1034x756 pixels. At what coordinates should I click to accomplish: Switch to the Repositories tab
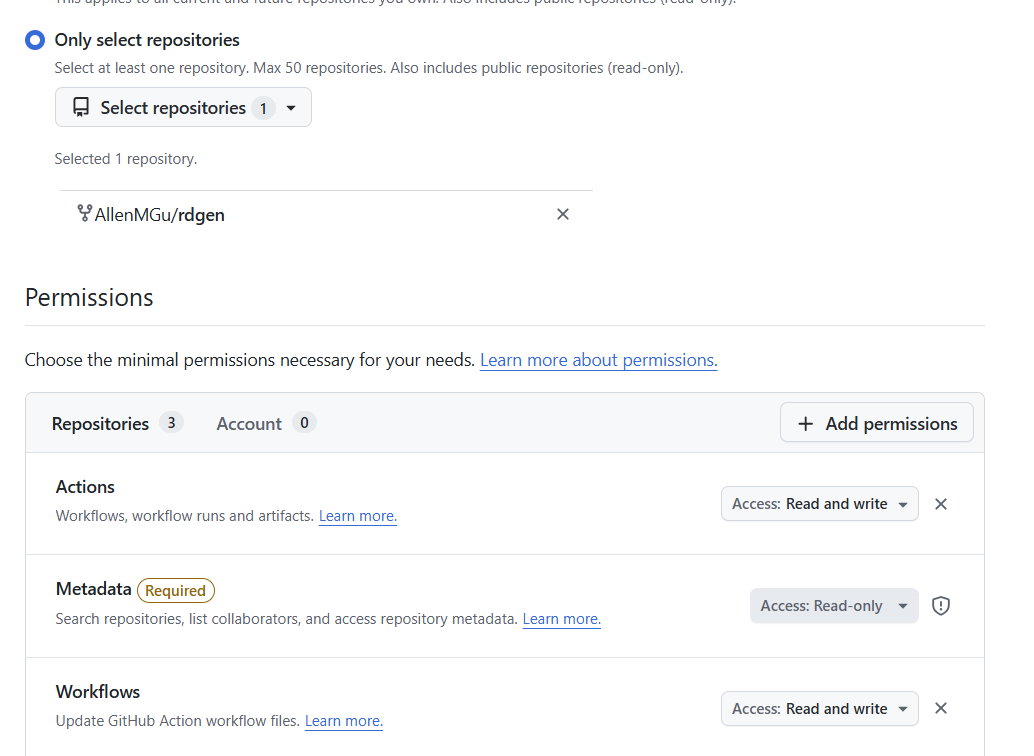point(116,423)
